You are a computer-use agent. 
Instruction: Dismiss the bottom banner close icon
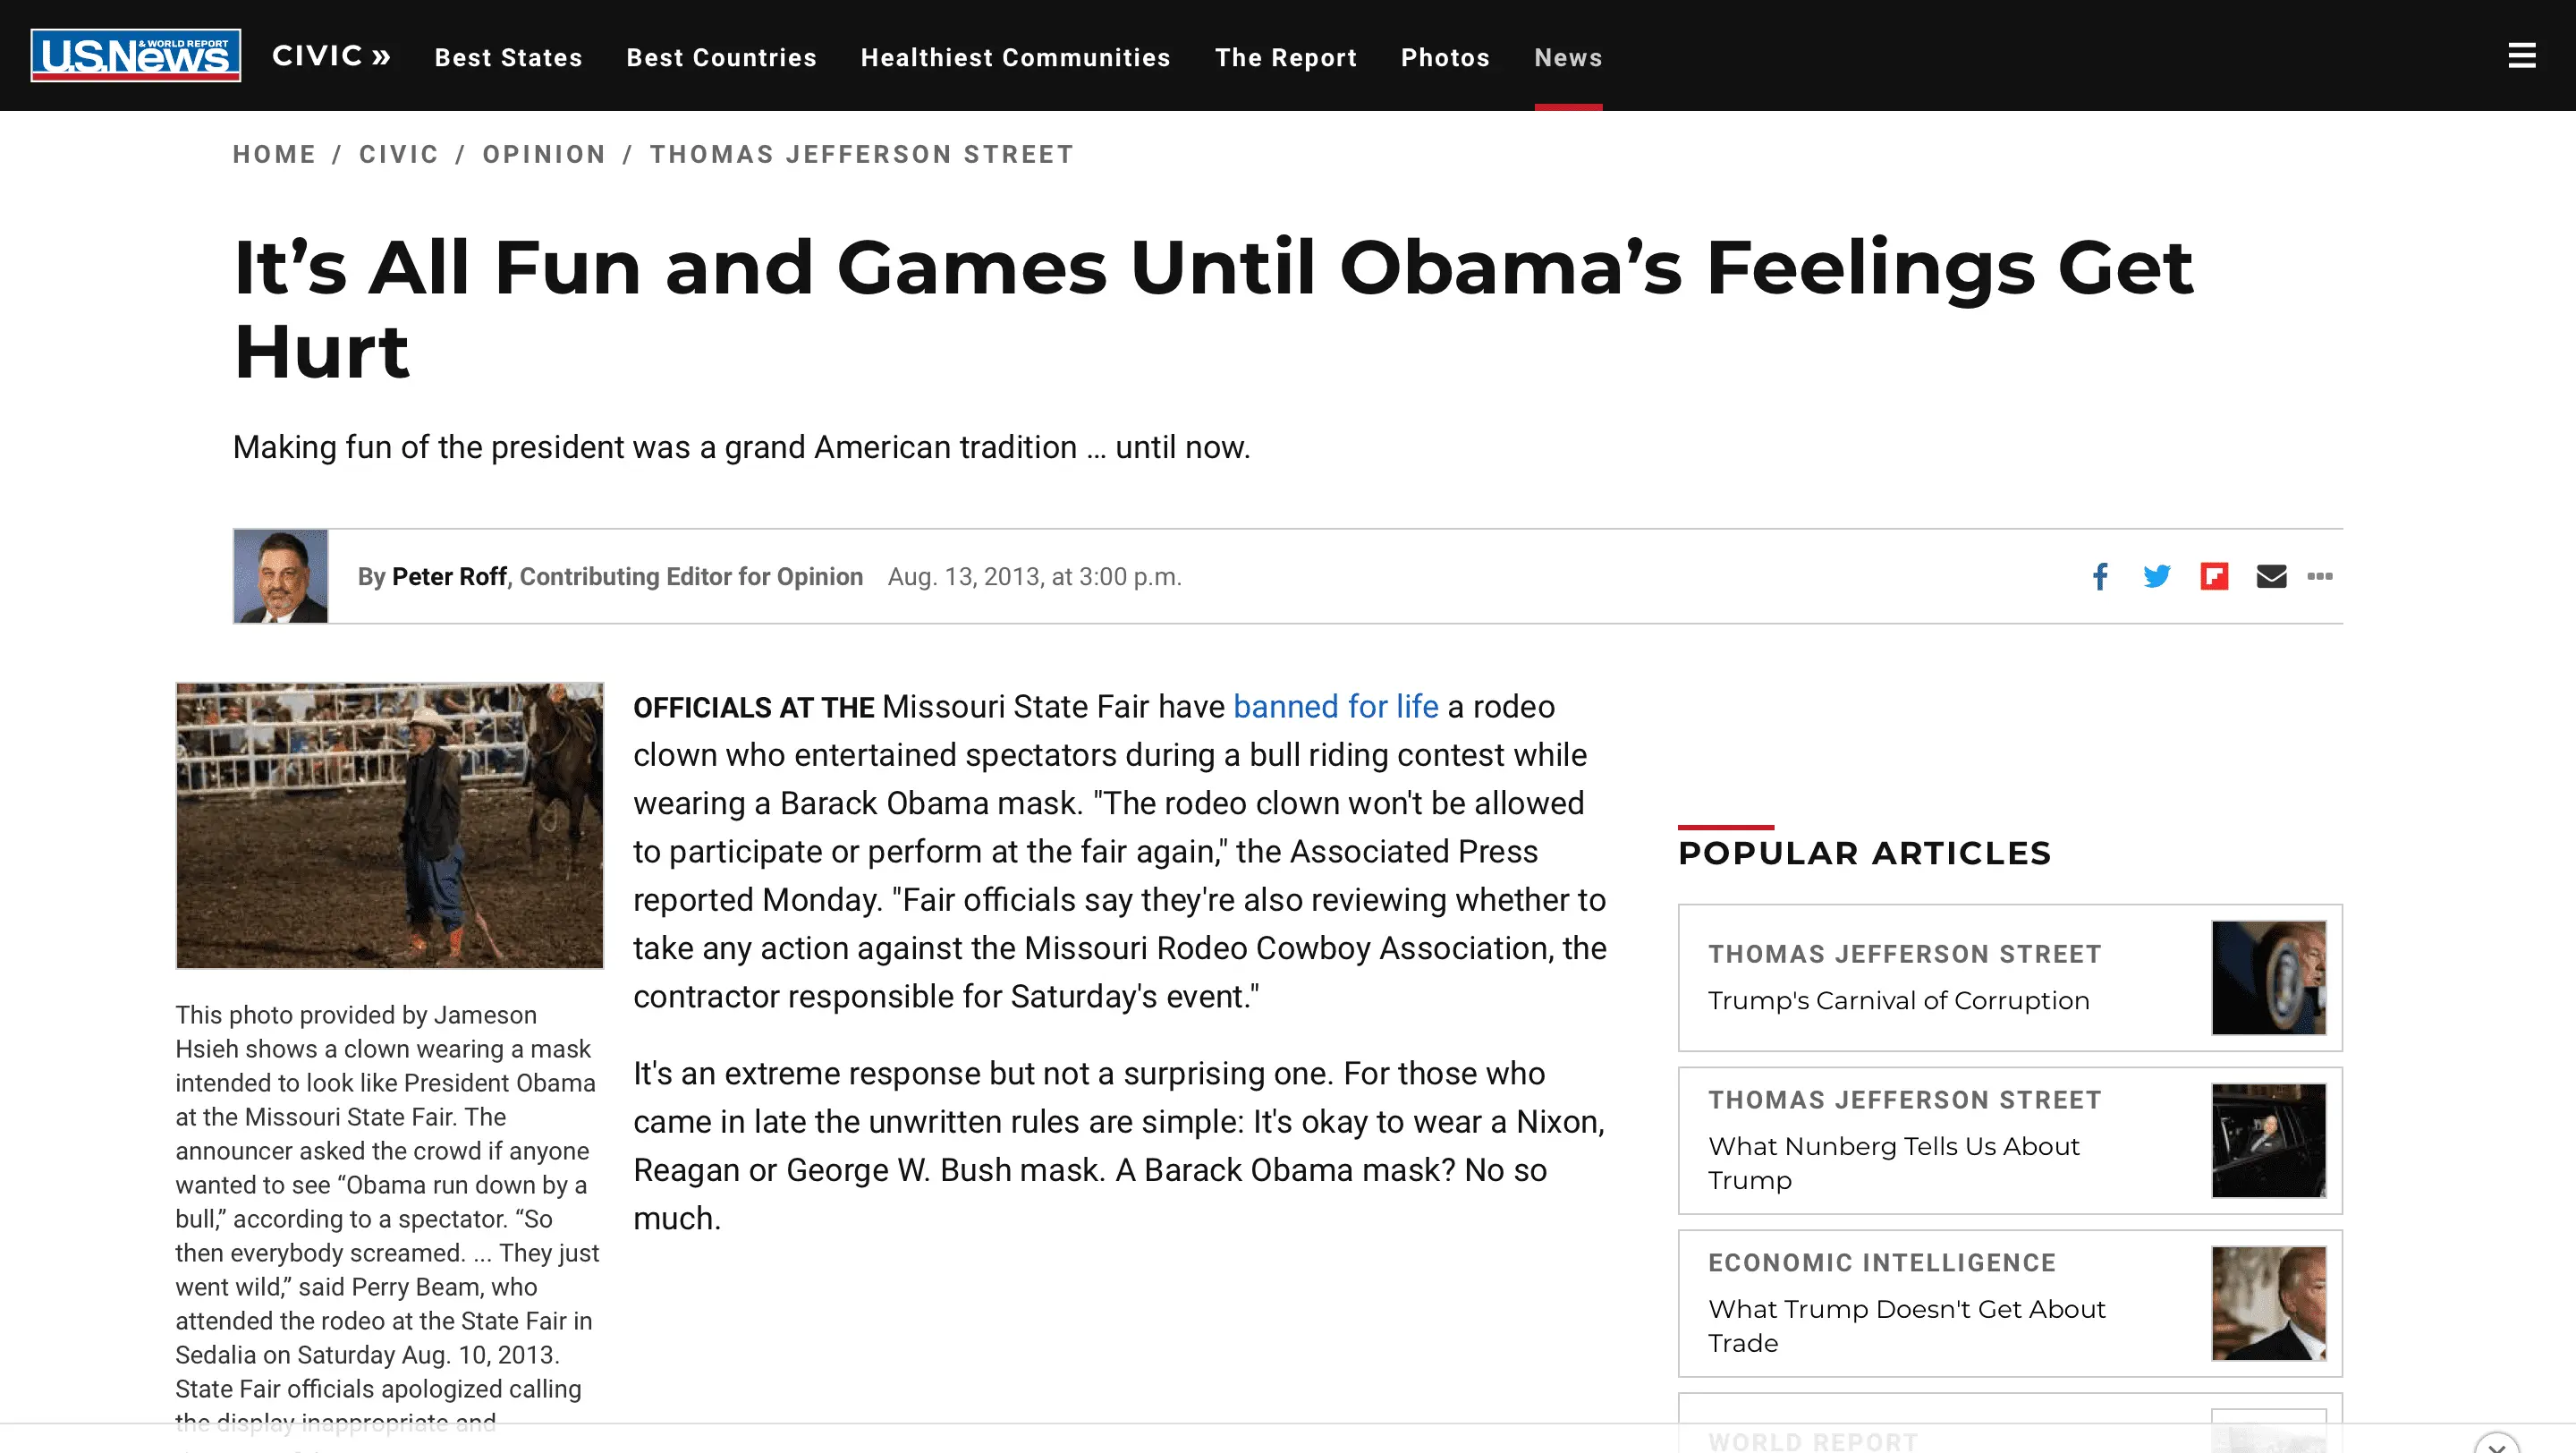[2497, 1445]
